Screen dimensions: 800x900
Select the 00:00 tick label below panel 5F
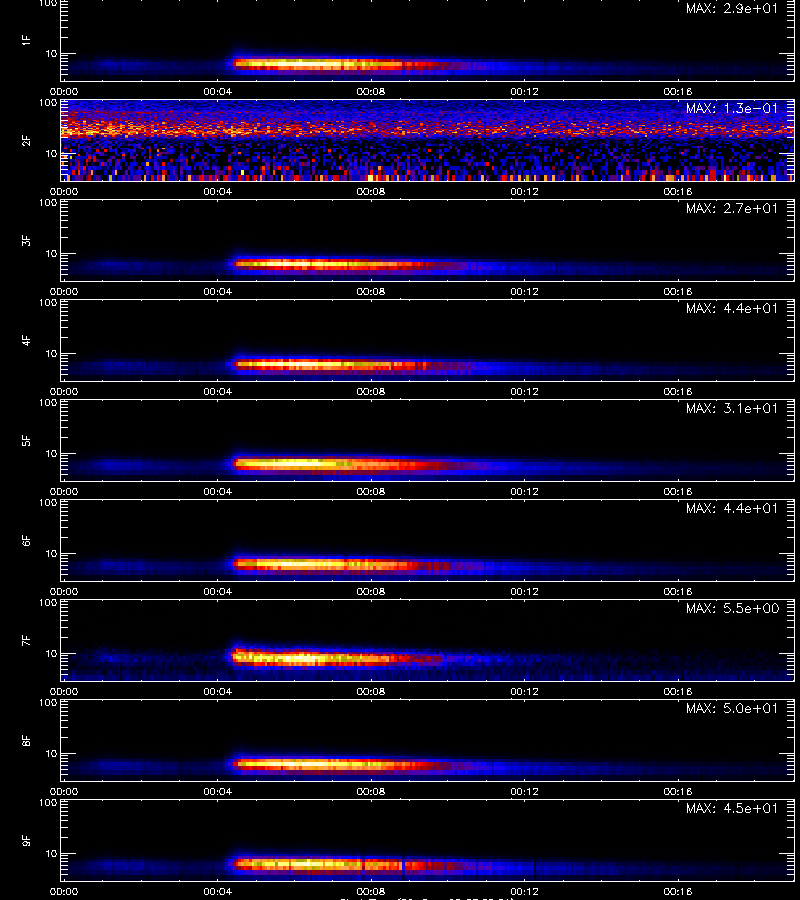[64, 491]
